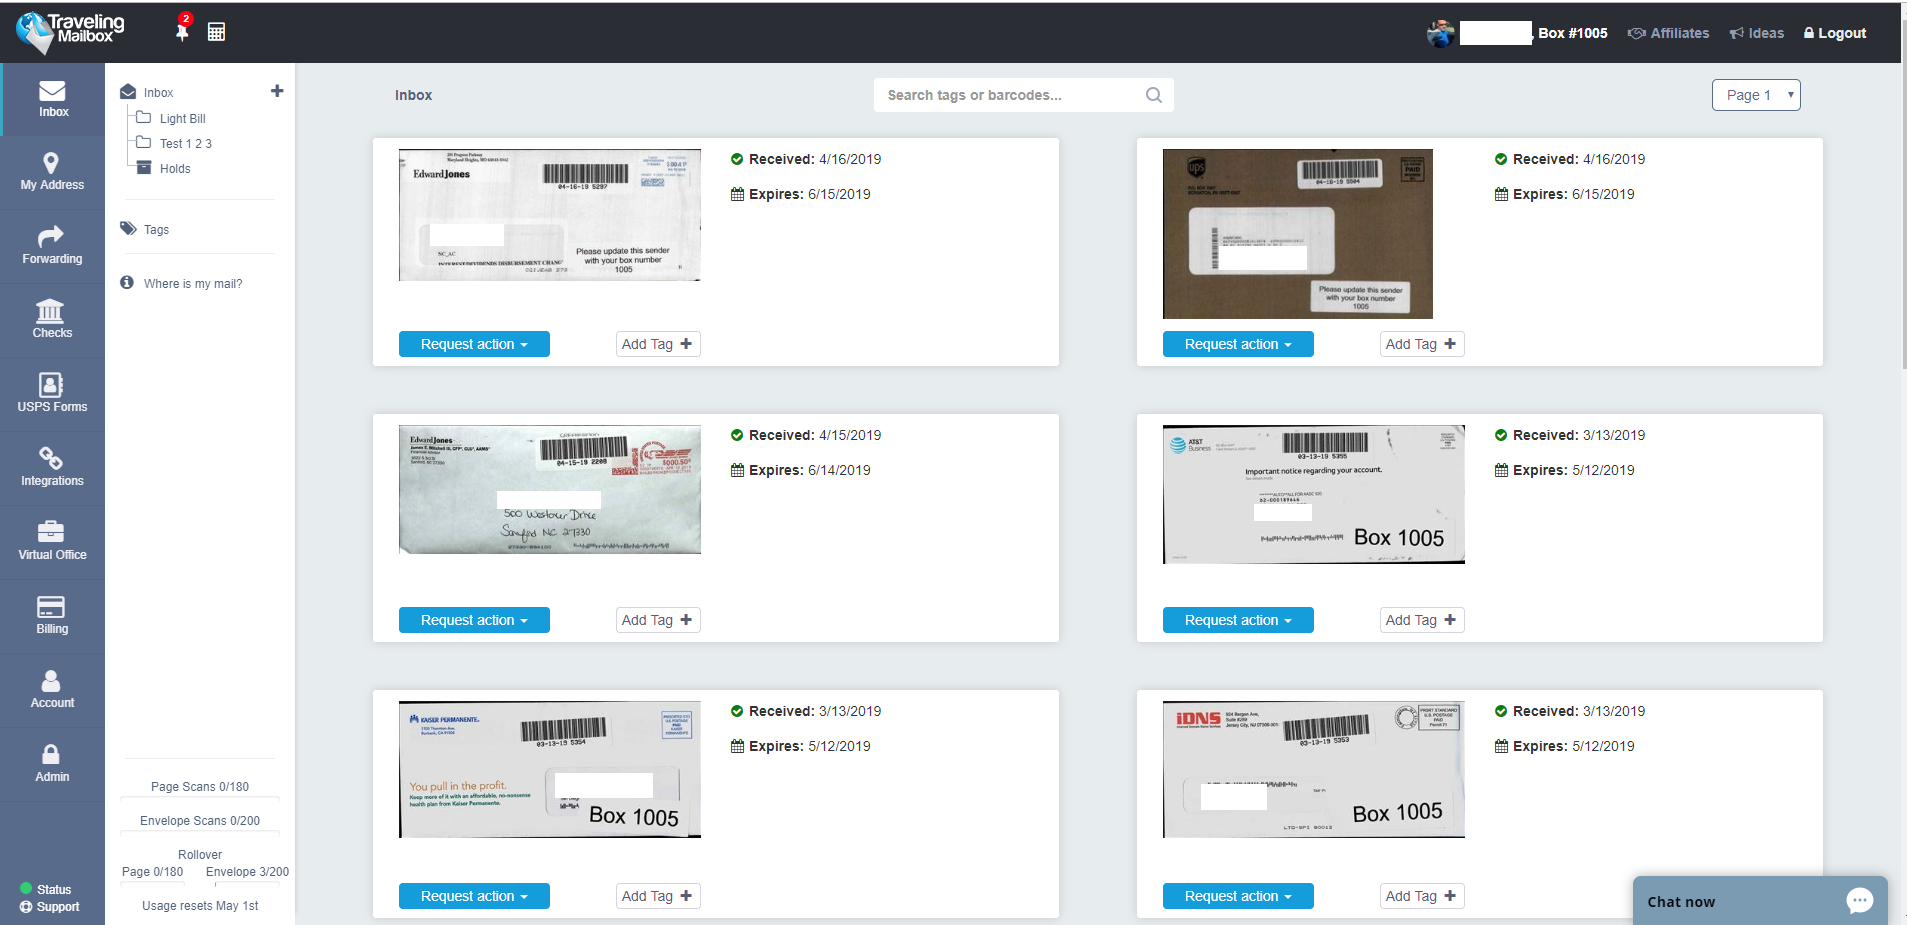Viewport: 1907px width, 925px height.
Task: Expand Request action for AT&T mail
Action: pos(1238,620)
